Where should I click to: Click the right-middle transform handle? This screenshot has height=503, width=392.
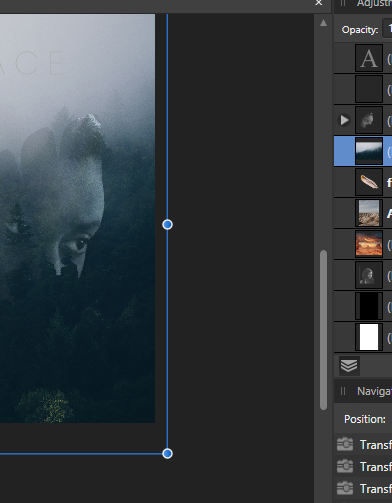coord(167,225)
